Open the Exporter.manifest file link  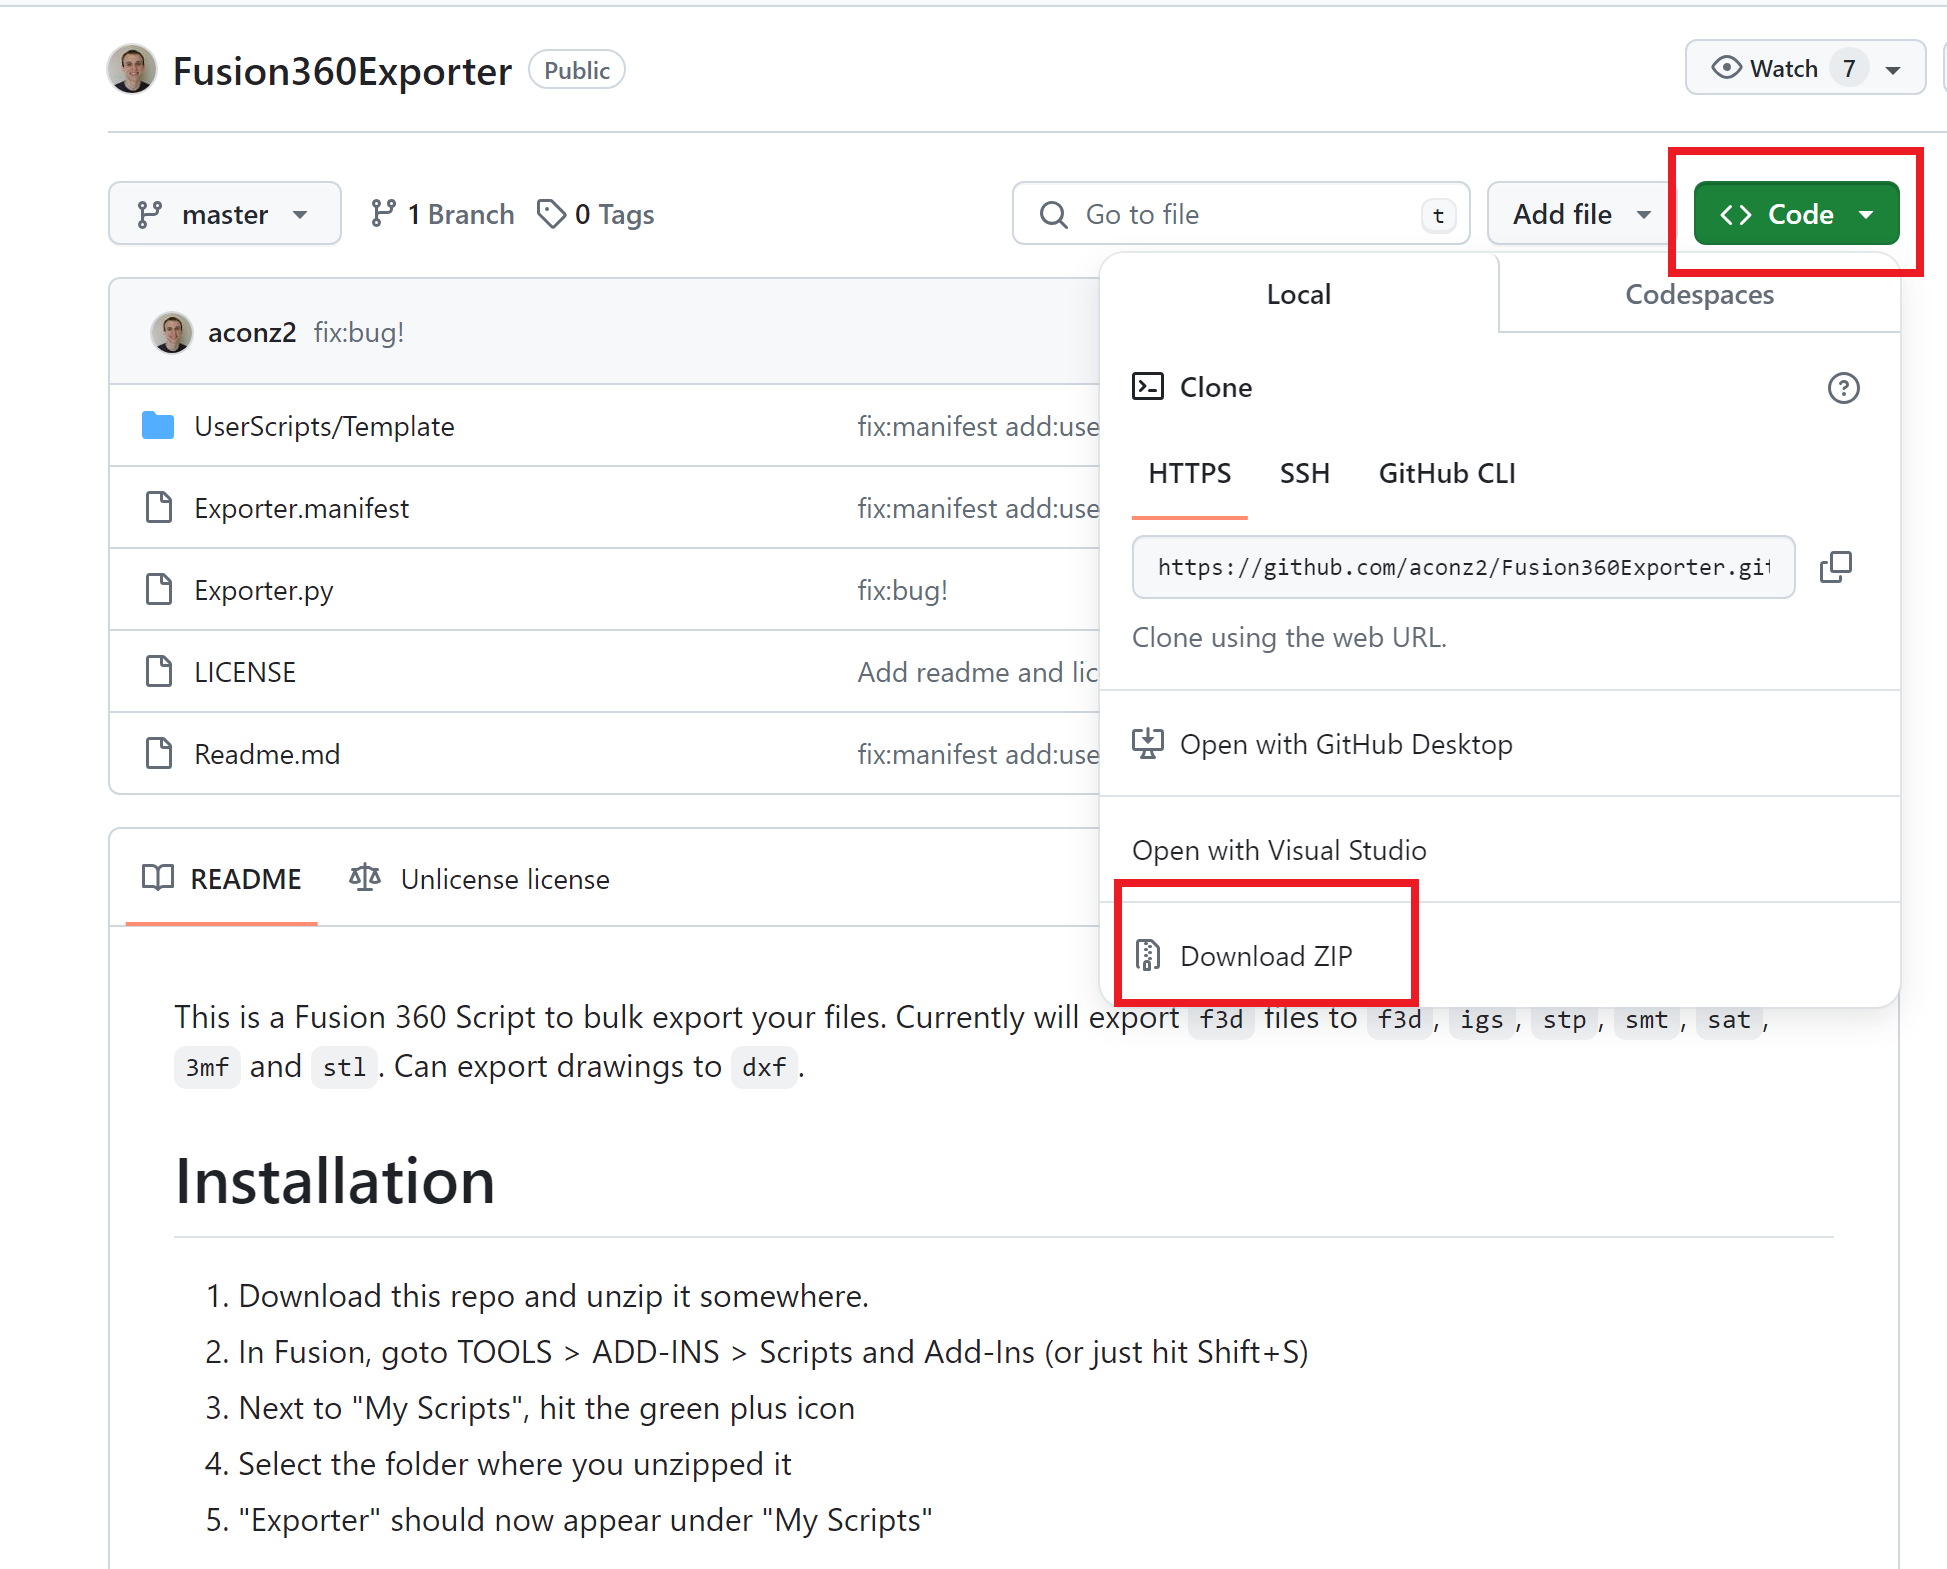(301, 508)
